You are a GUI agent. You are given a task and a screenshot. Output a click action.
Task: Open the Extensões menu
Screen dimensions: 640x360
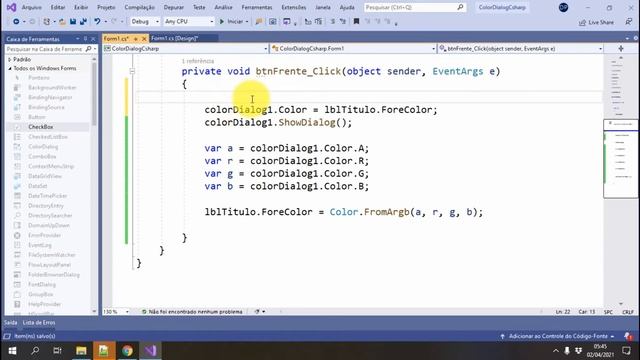click(x=293, y=7)
